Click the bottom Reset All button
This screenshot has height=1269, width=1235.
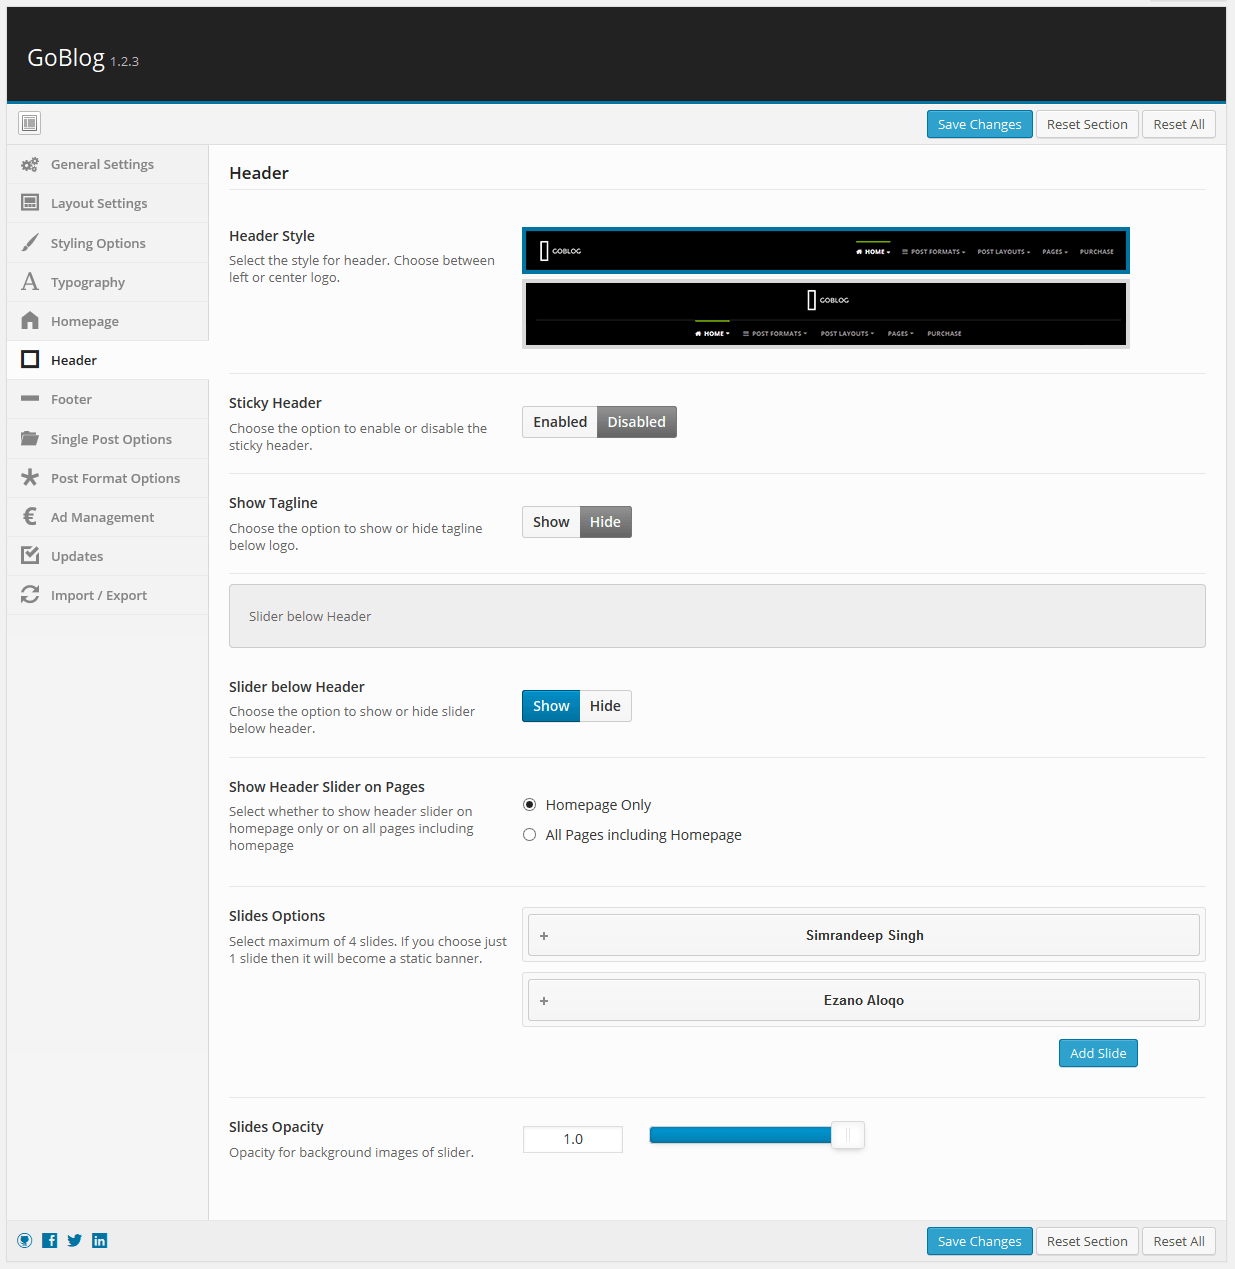pos(1179,1241)
